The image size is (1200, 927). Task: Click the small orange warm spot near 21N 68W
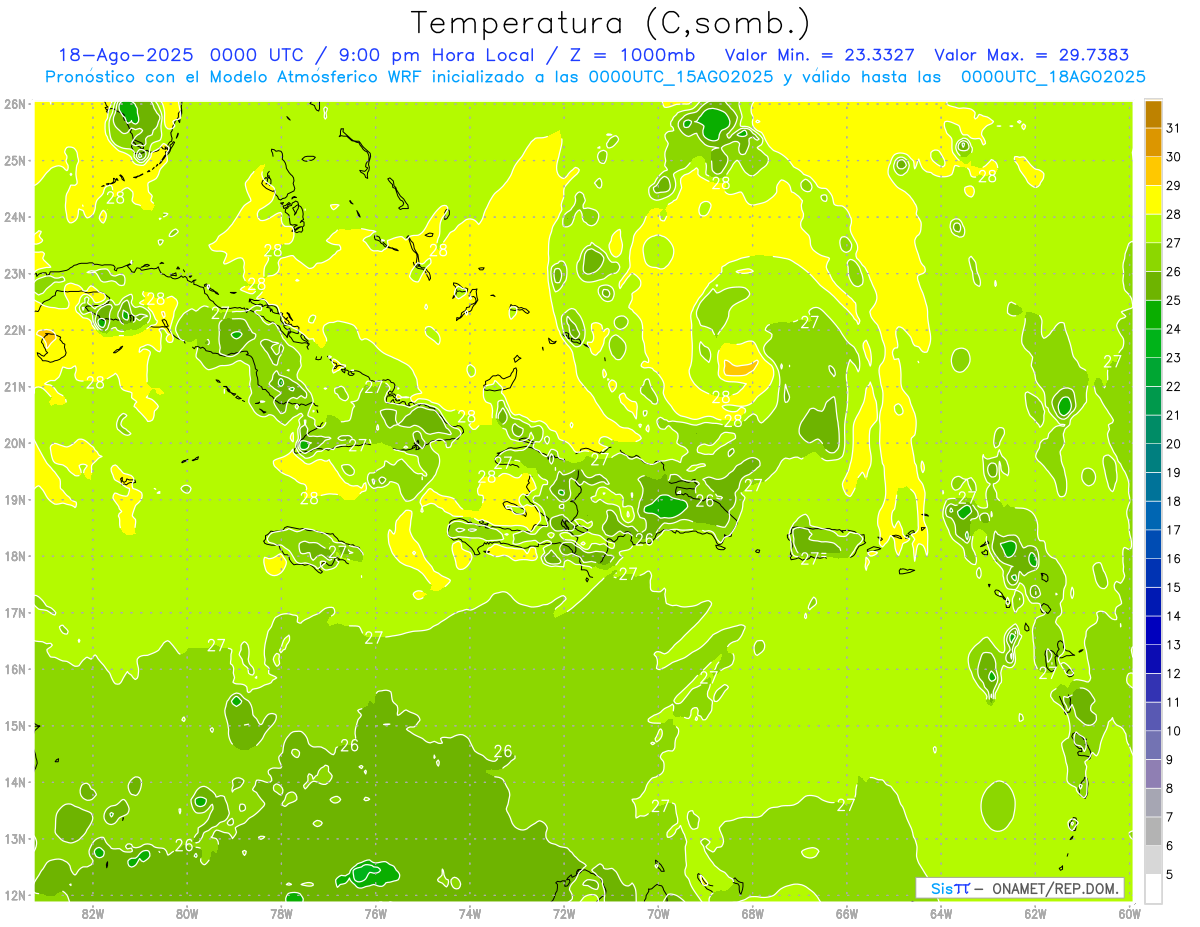pos(739,367)
